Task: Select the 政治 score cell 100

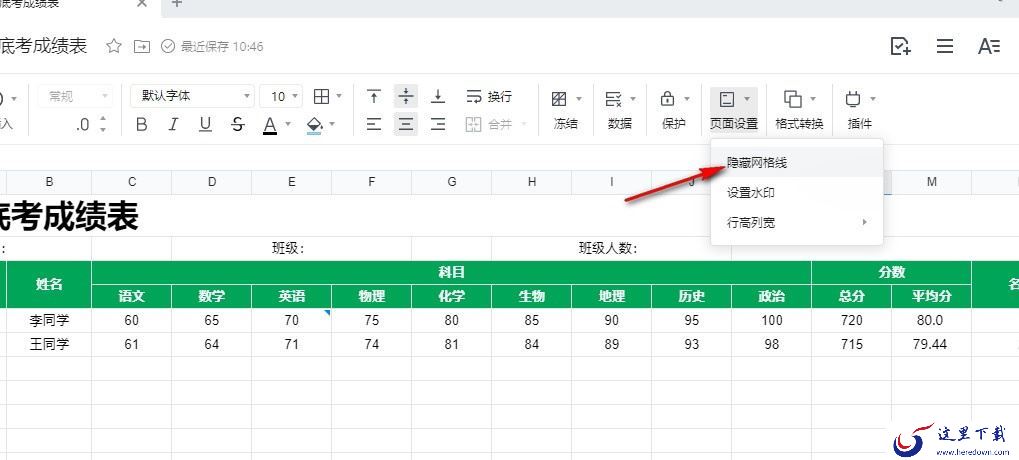Action: [x=771, y=320]
